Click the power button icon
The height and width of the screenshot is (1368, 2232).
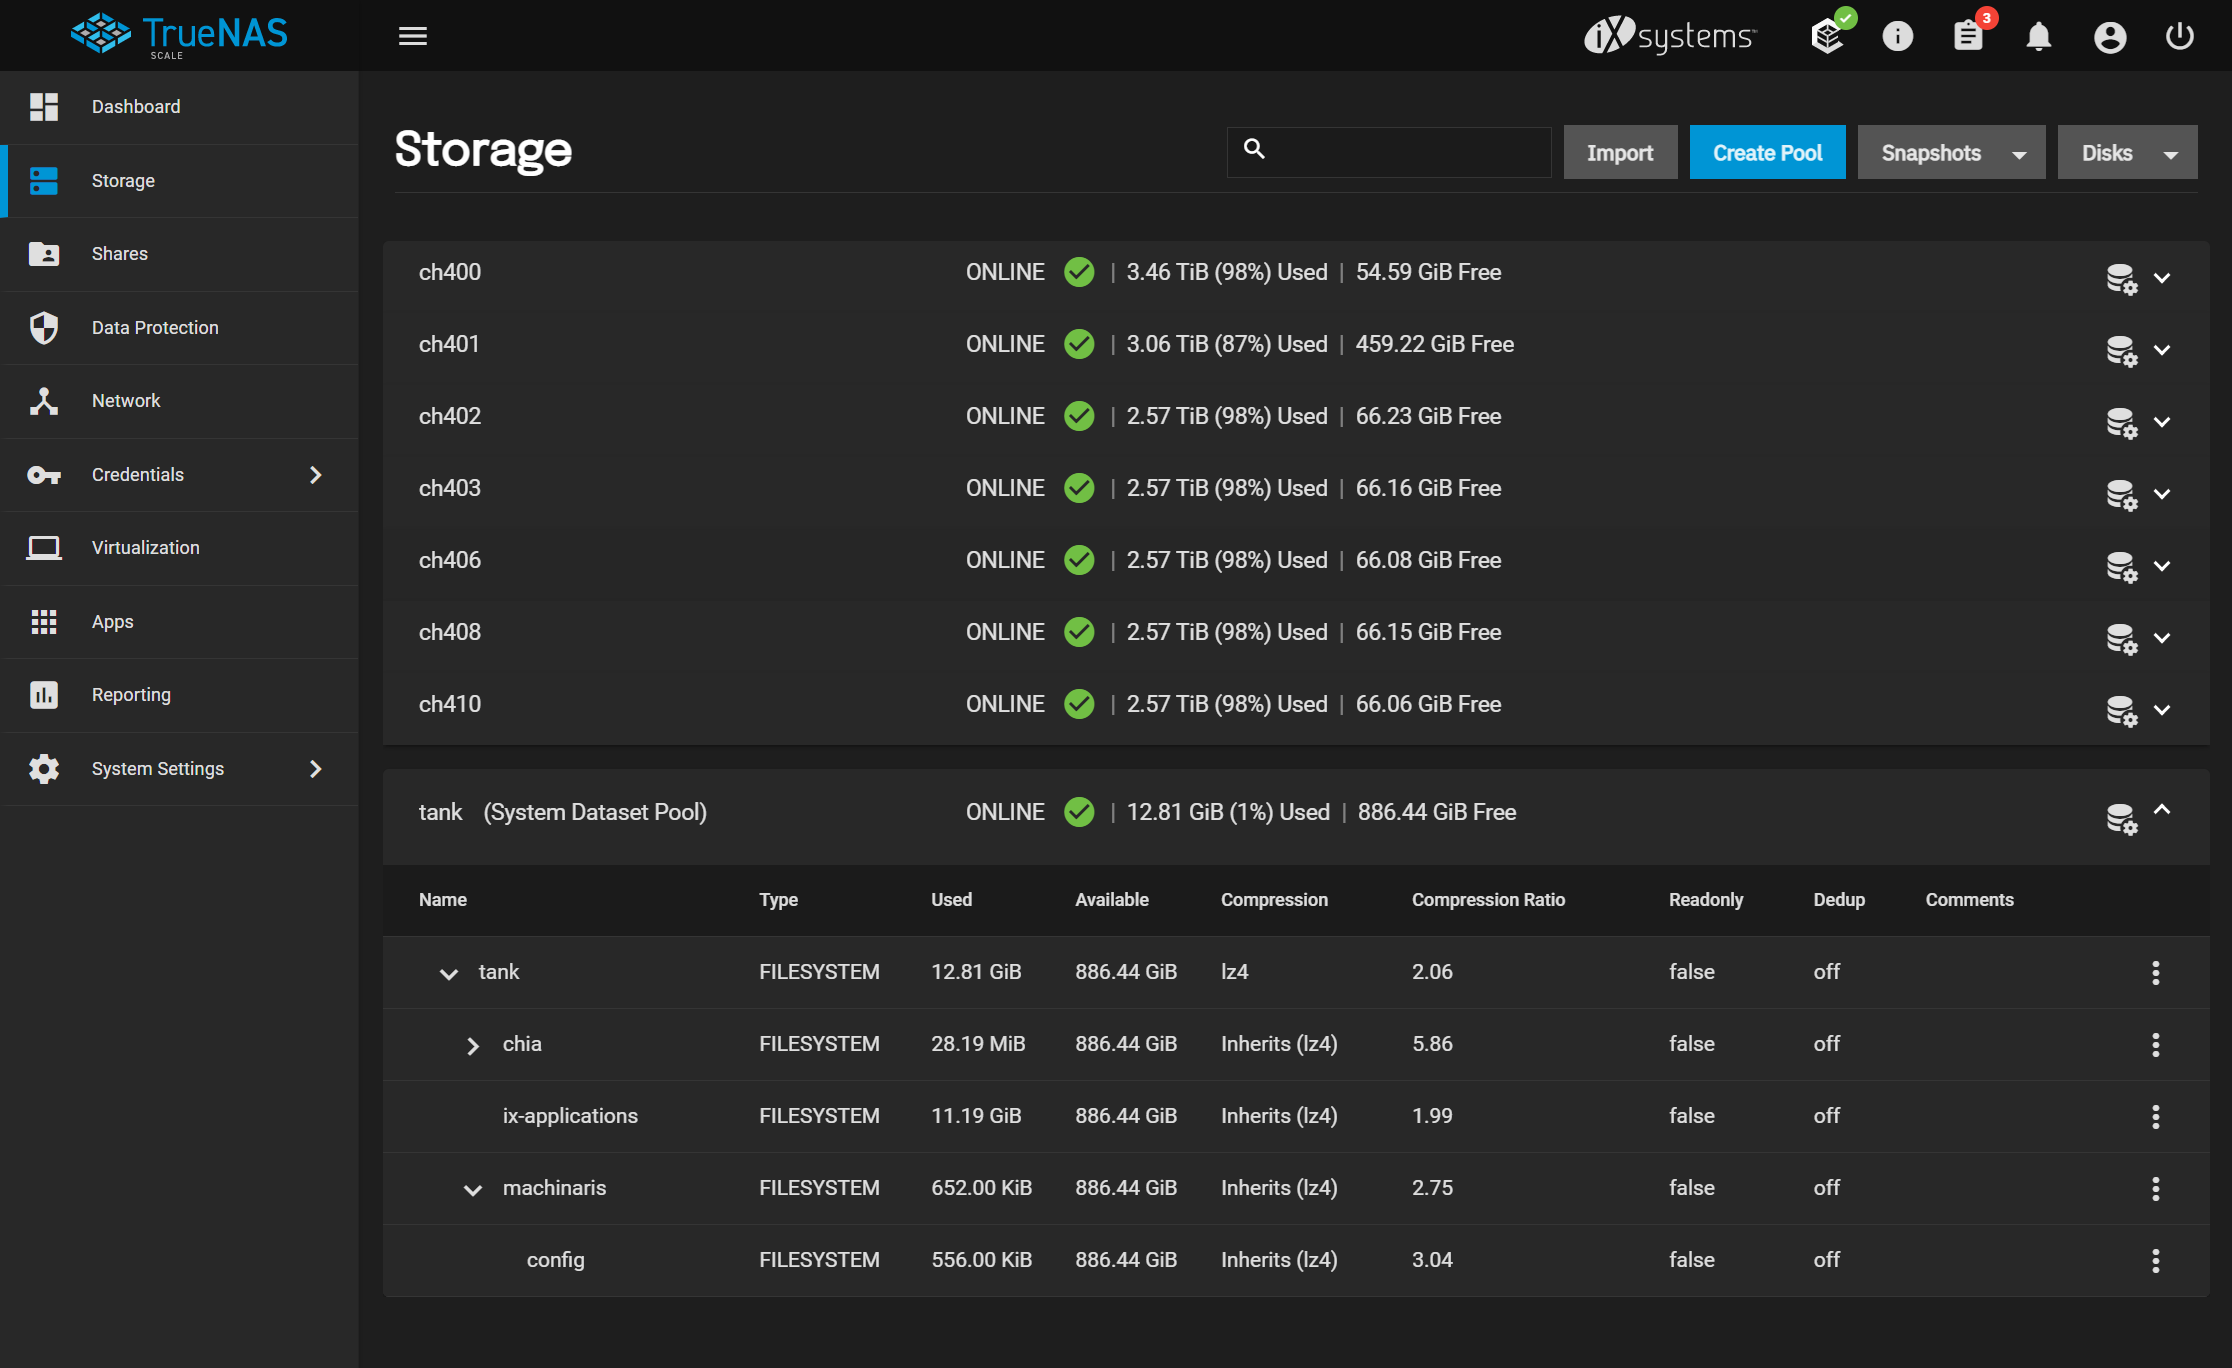[x=2179, y=36]
